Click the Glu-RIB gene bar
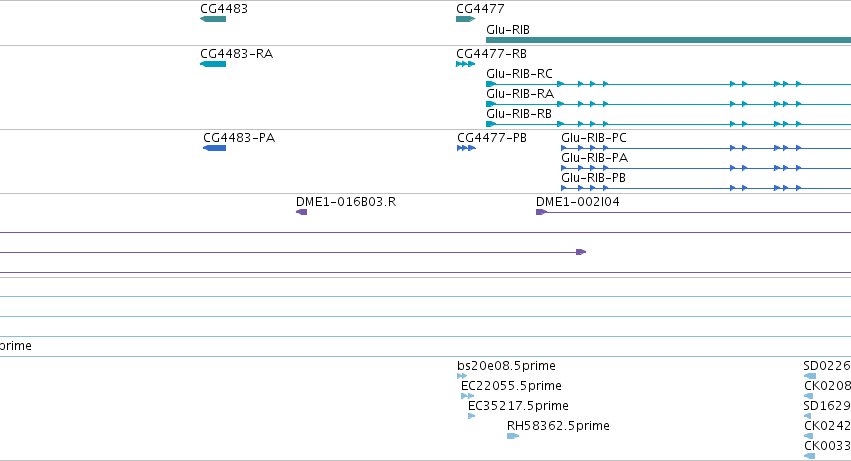 coord(669,40)
